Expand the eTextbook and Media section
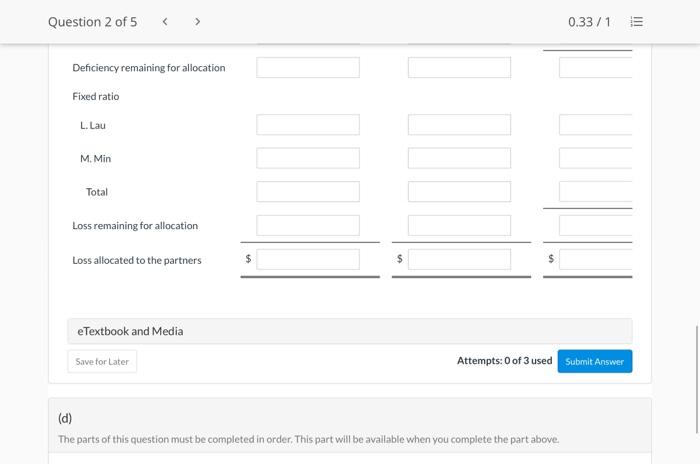The height and width of the screenshot is (464, 700). (350, 331)
